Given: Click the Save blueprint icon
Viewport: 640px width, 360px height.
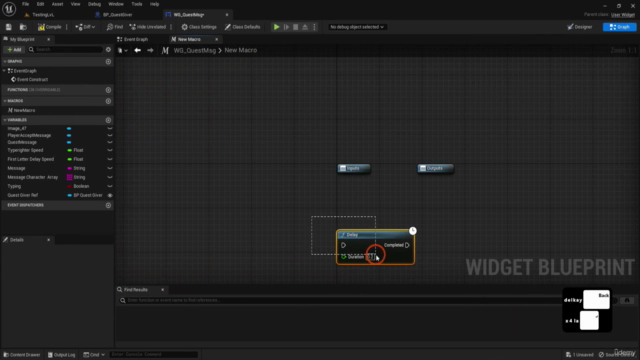Looking at the screenshot, I should click(9, 27).
